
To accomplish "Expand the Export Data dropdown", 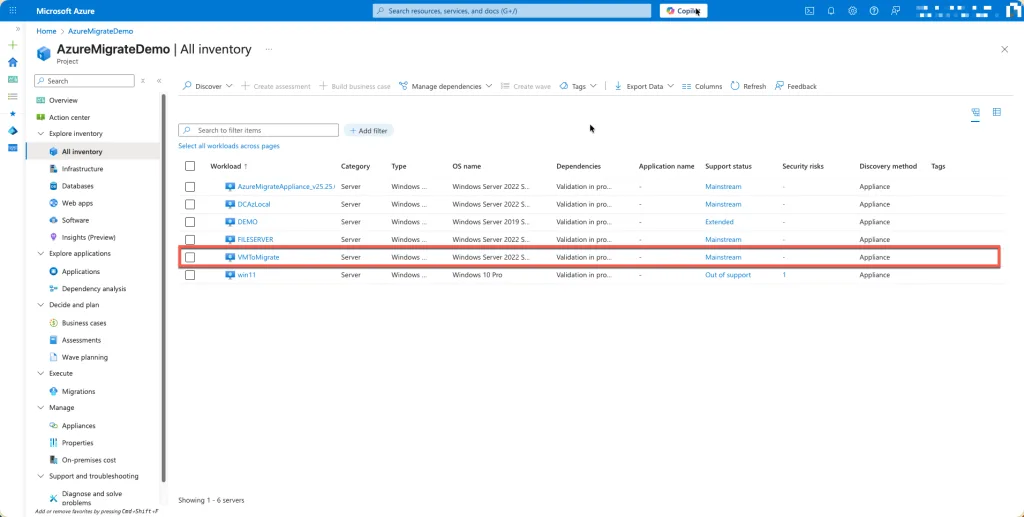I will [643, 86].
